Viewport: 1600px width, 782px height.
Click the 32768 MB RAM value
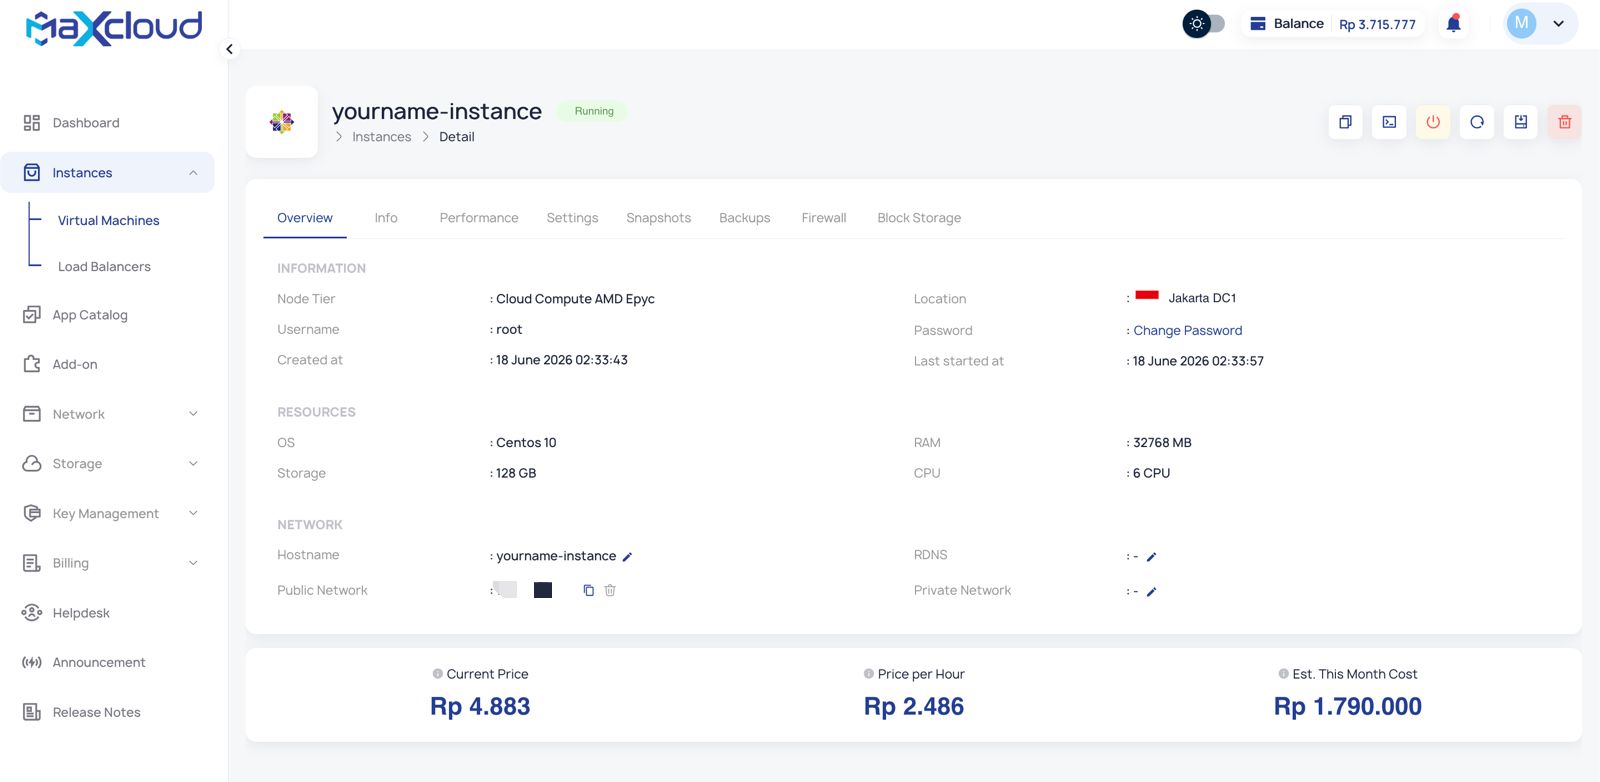(x=1162, y=443)
